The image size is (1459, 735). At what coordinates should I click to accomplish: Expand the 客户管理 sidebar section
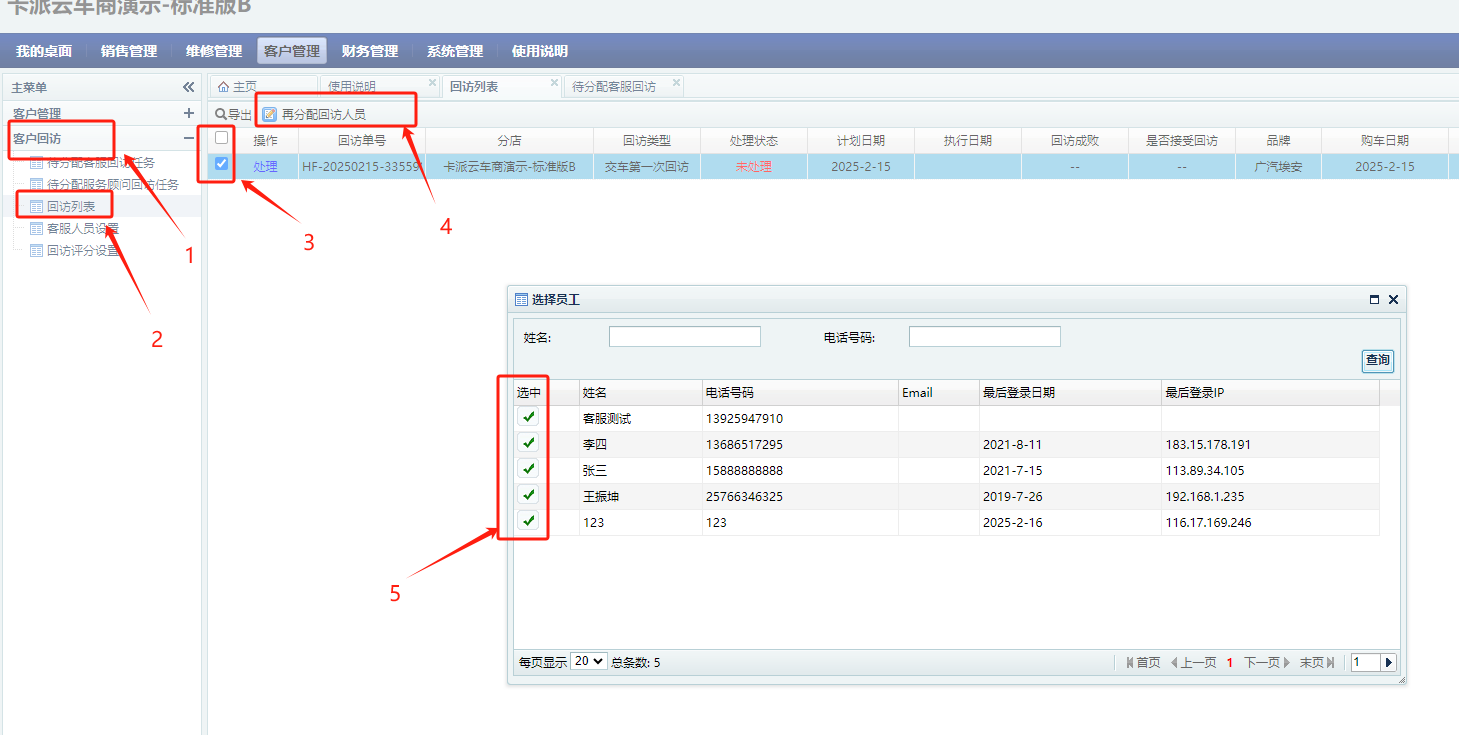(188, 114)
